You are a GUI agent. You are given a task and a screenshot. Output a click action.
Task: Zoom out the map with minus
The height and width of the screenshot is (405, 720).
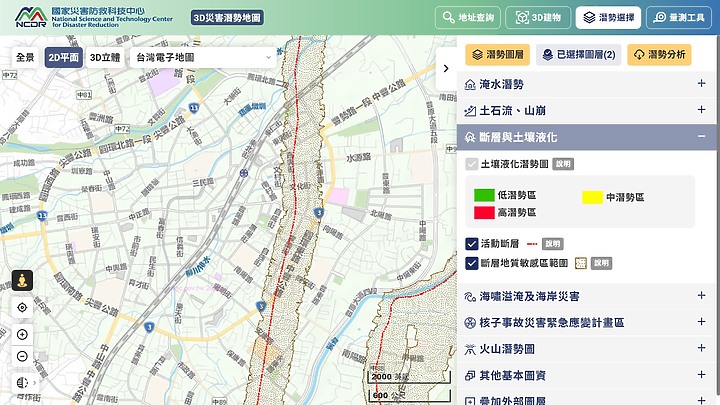[x=22, y=356]
